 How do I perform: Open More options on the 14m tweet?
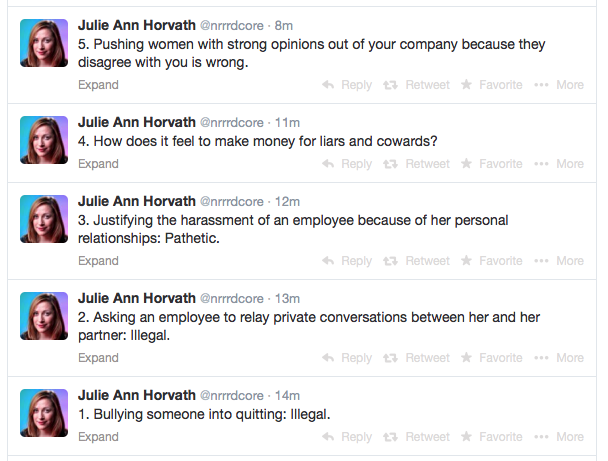pos(559,437)
